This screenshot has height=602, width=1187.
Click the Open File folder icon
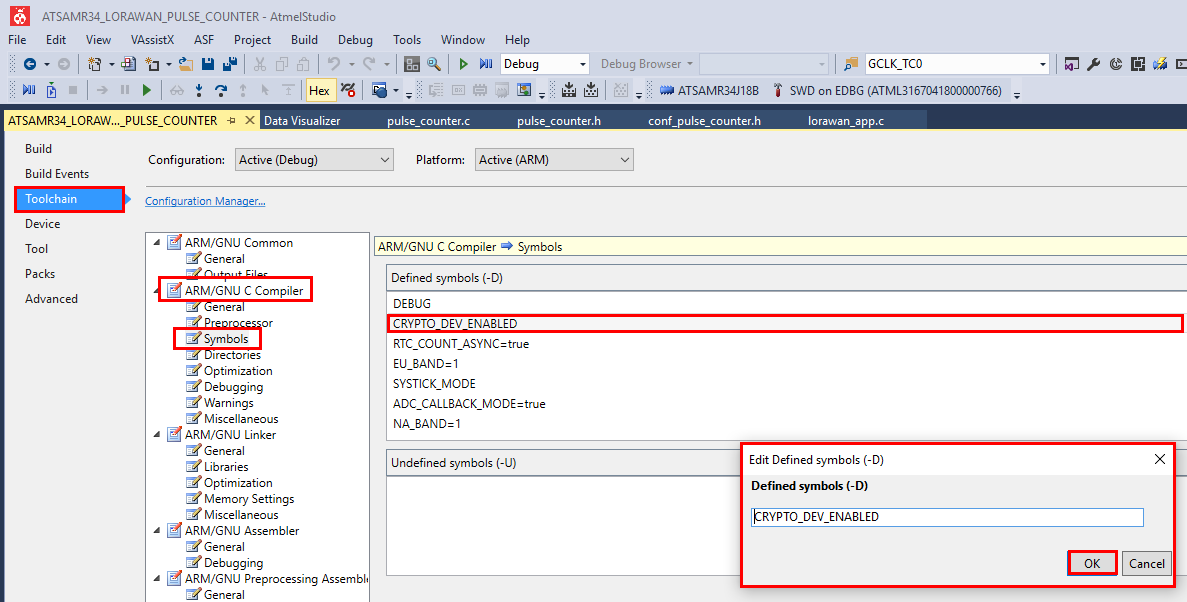point(186,64)
